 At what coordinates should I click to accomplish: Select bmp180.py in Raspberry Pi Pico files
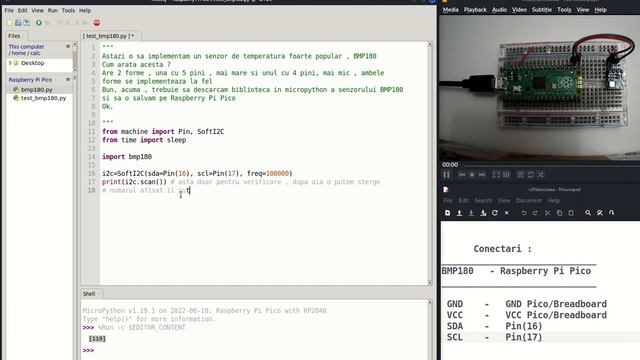[x=37, y=89]
